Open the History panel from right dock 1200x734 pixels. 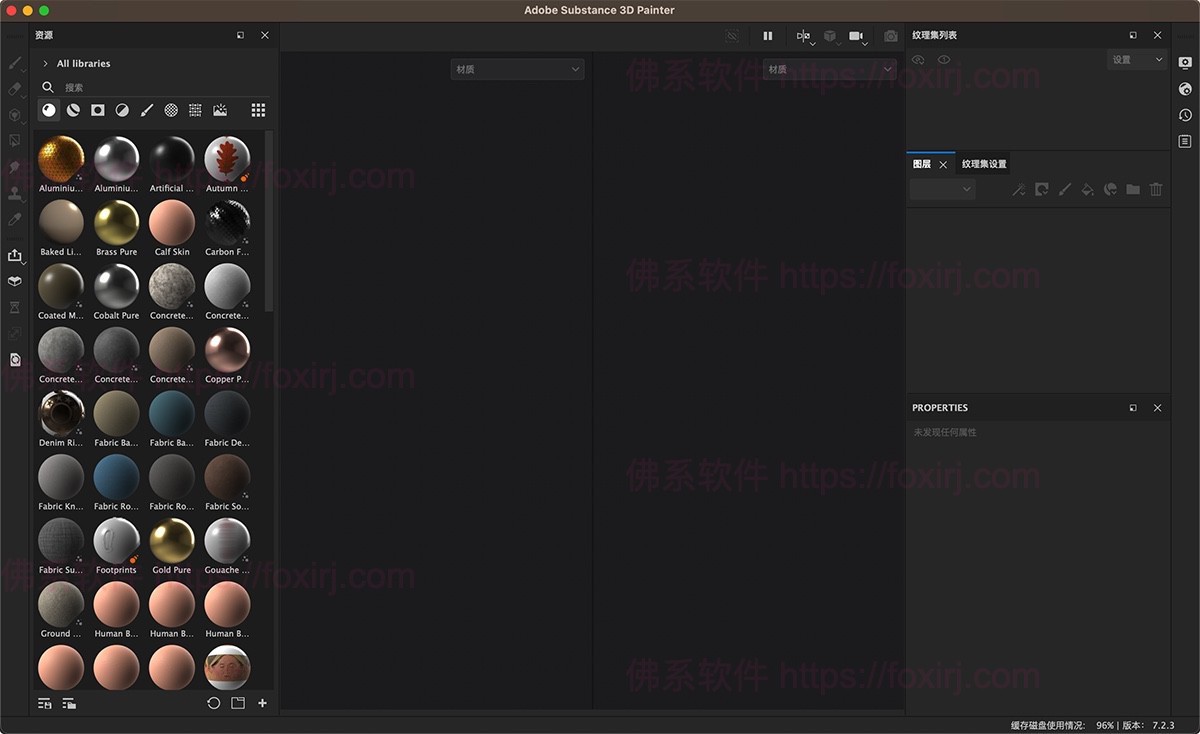tap(1185, 116)
